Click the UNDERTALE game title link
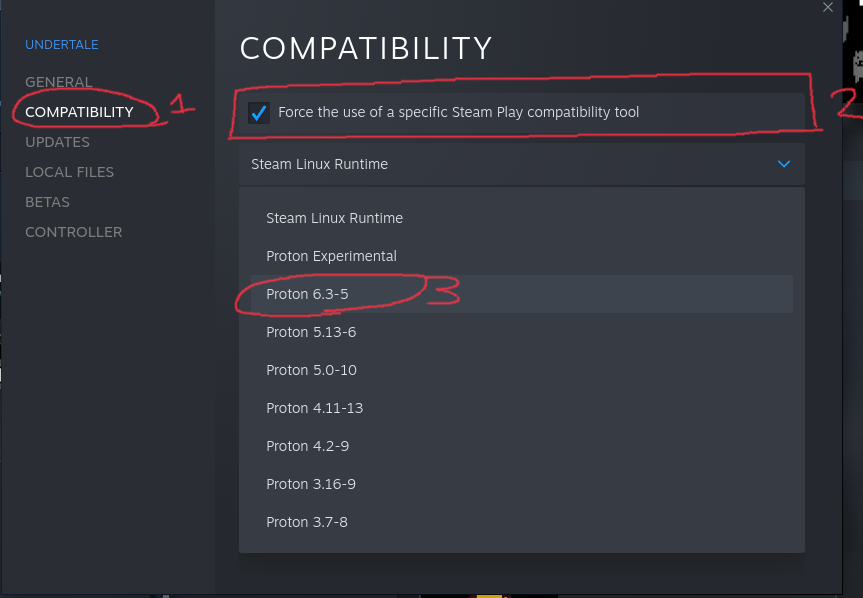The image size is (863, 598). click(61, 45)
